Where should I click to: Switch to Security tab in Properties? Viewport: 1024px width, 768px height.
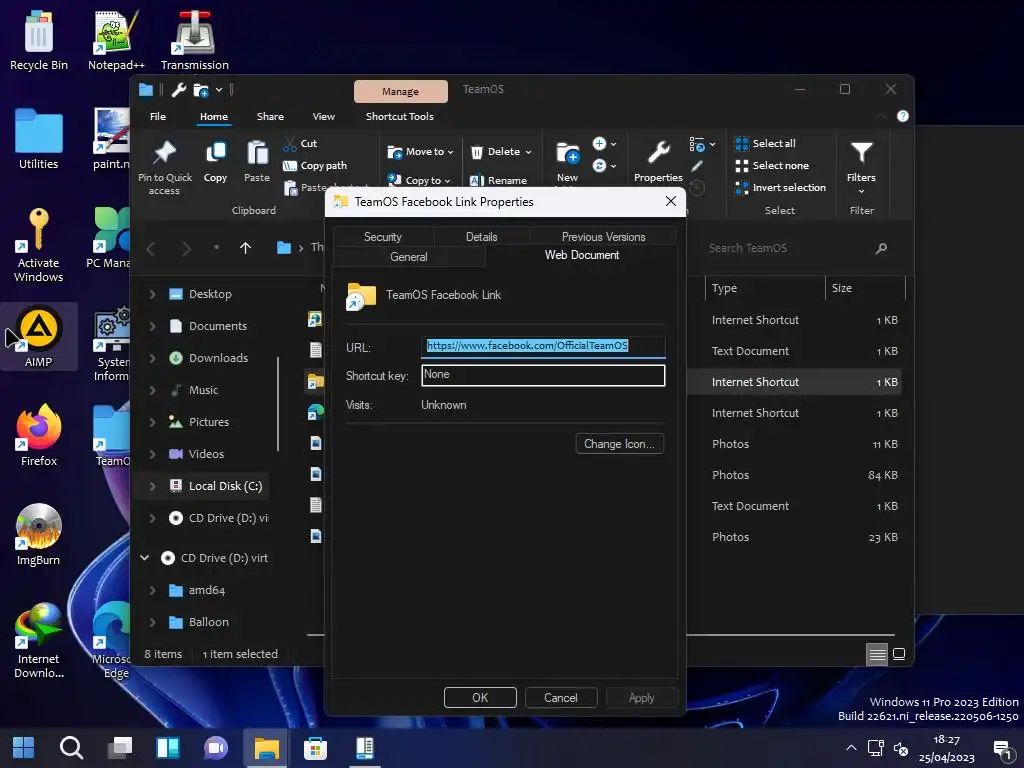point(383,237)
